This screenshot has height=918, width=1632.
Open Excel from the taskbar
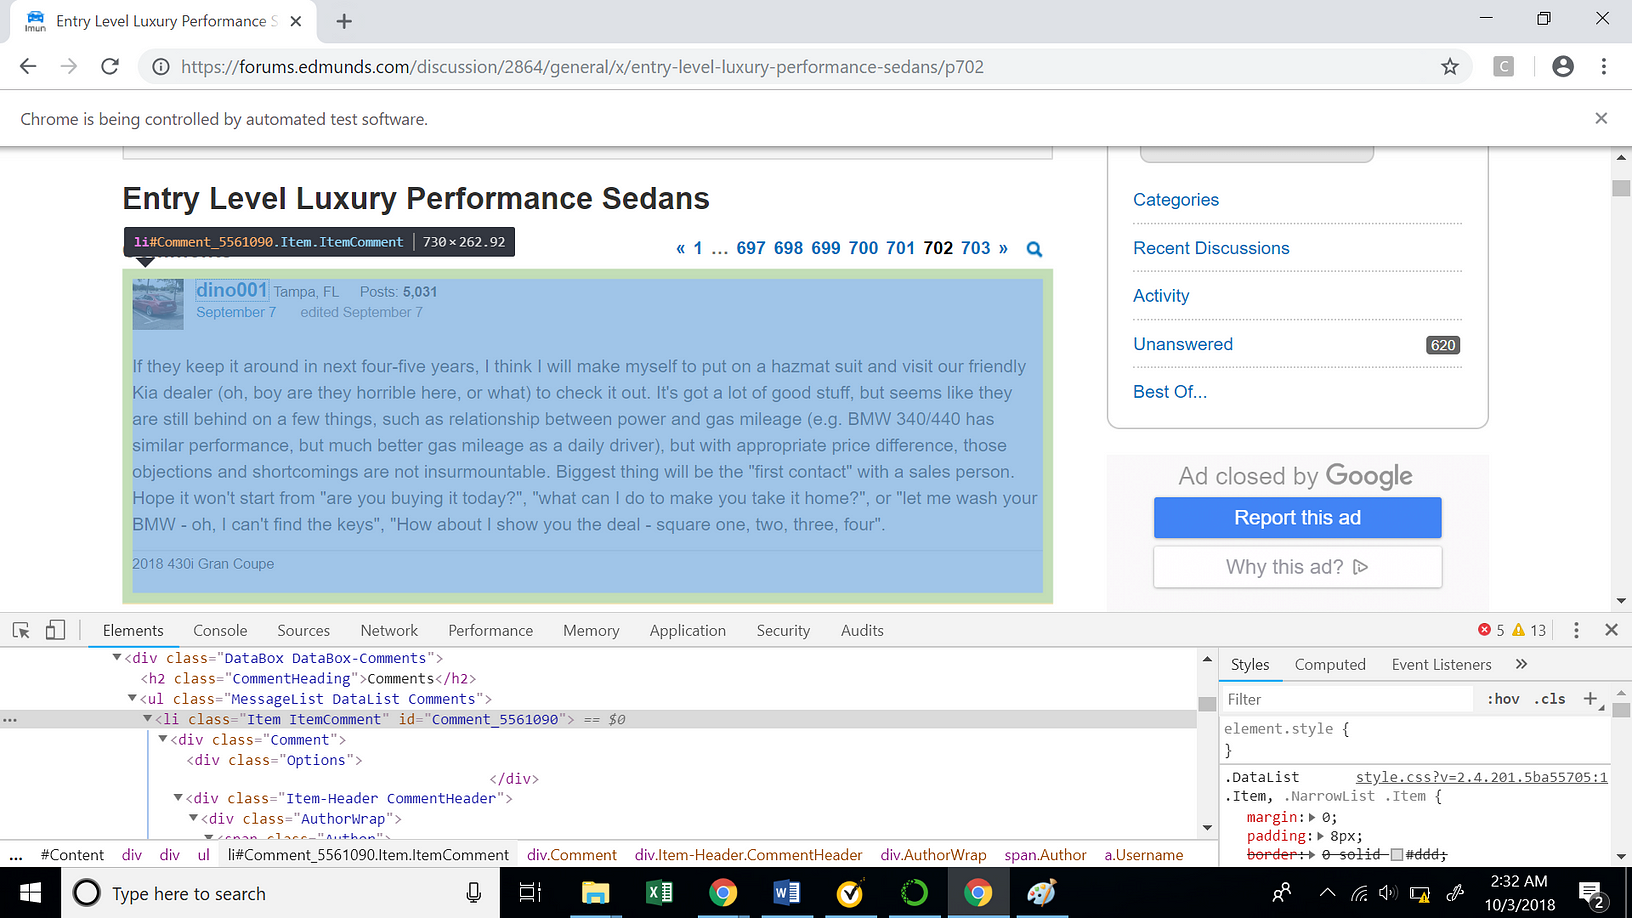pyautogui.click(x=659, y=893)
